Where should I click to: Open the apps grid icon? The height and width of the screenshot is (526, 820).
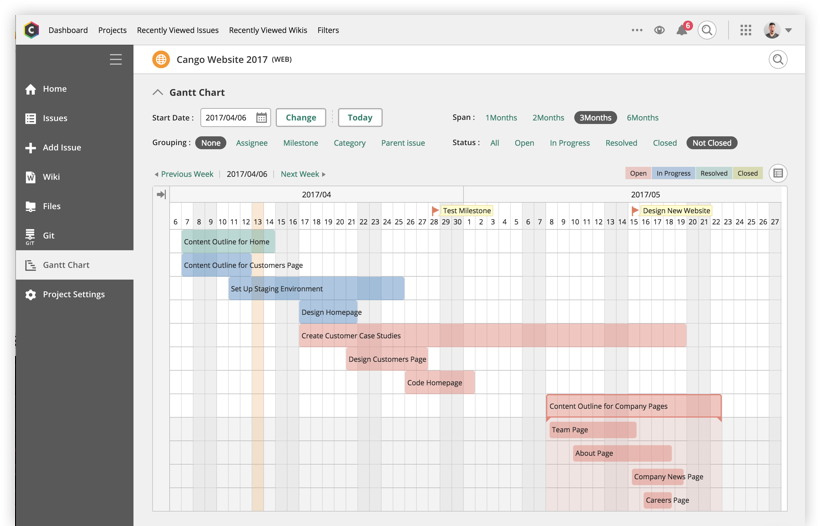click(x=745, y=30)
